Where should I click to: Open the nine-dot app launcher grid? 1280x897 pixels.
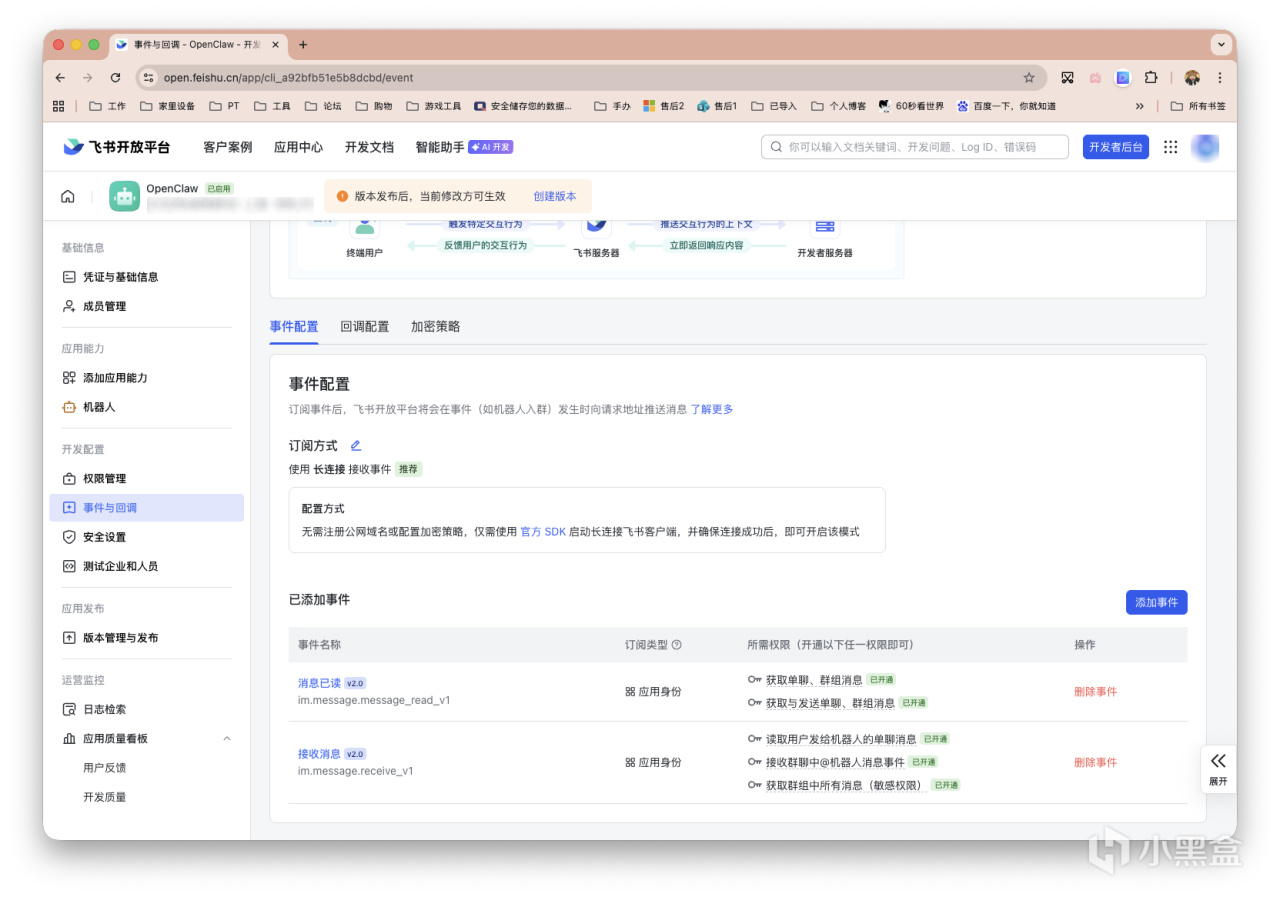tap(1171, 147)
